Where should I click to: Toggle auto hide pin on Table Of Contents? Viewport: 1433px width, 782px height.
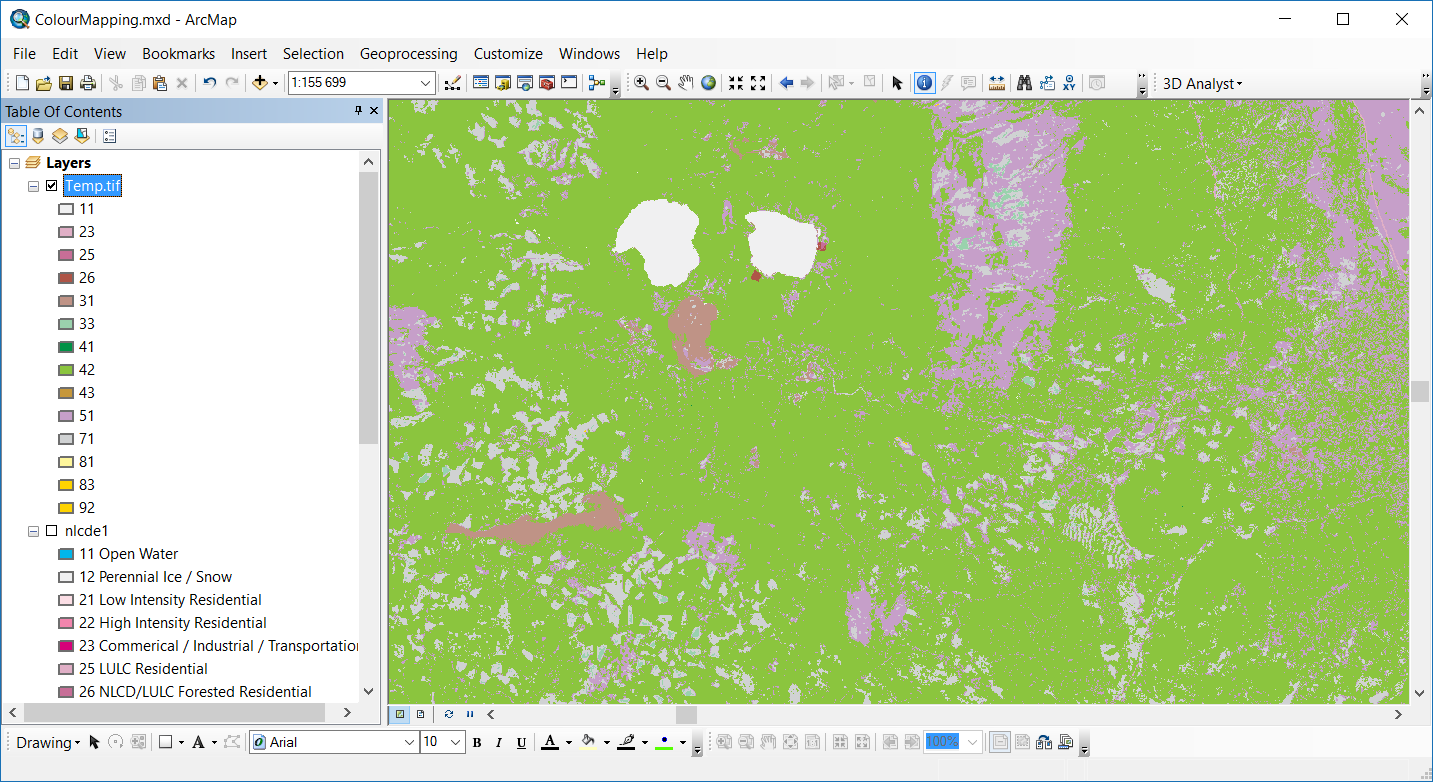(359, 111)
